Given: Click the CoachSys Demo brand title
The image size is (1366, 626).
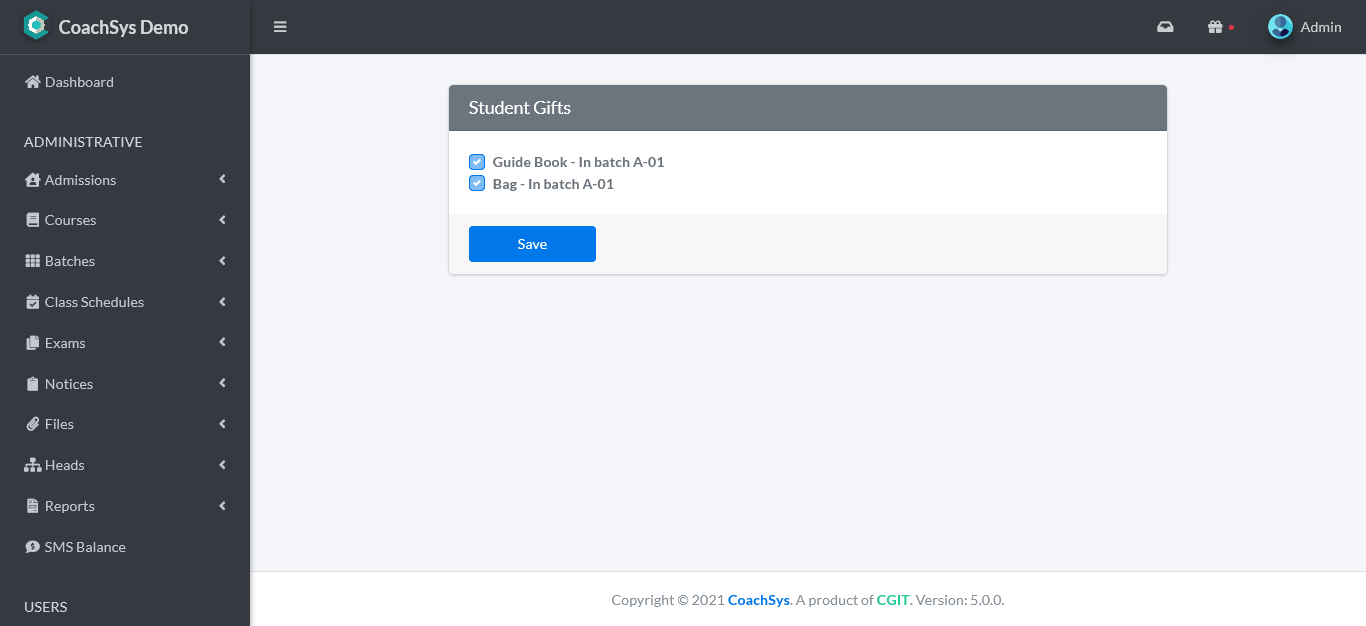Looking at the screenshot, I should click(x=123, y=27).
